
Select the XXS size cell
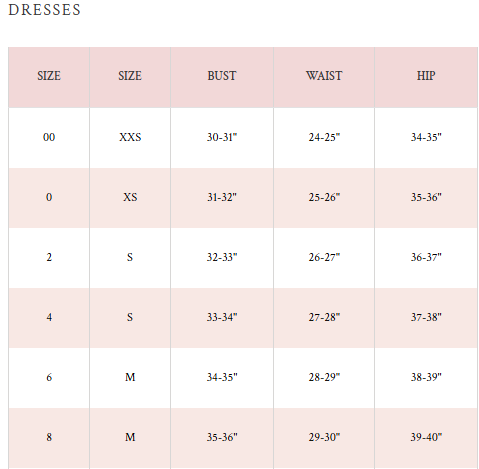point(130,137)
